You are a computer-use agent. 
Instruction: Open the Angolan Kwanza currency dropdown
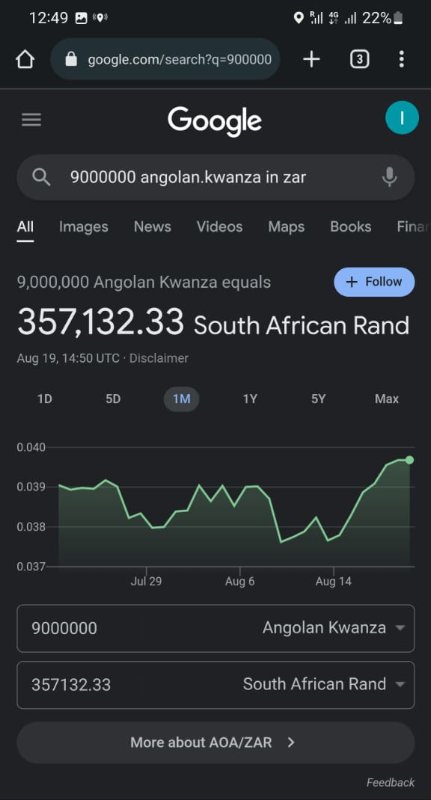[334, 628]
